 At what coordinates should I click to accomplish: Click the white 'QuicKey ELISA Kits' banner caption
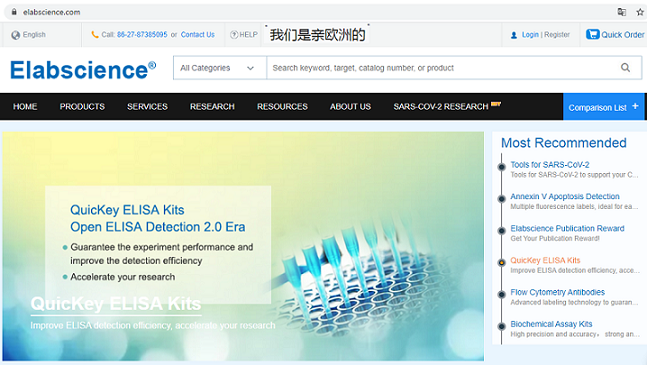116,304
